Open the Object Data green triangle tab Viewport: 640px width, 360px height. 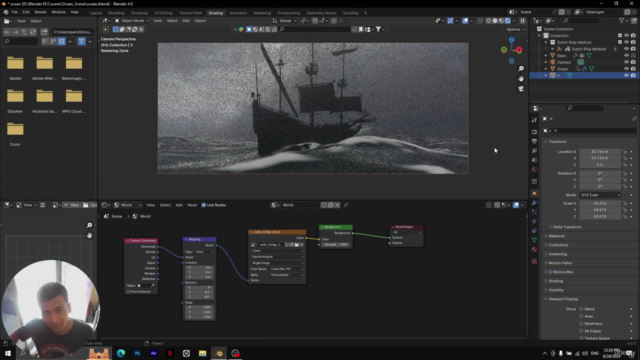(x=534, y=240)
